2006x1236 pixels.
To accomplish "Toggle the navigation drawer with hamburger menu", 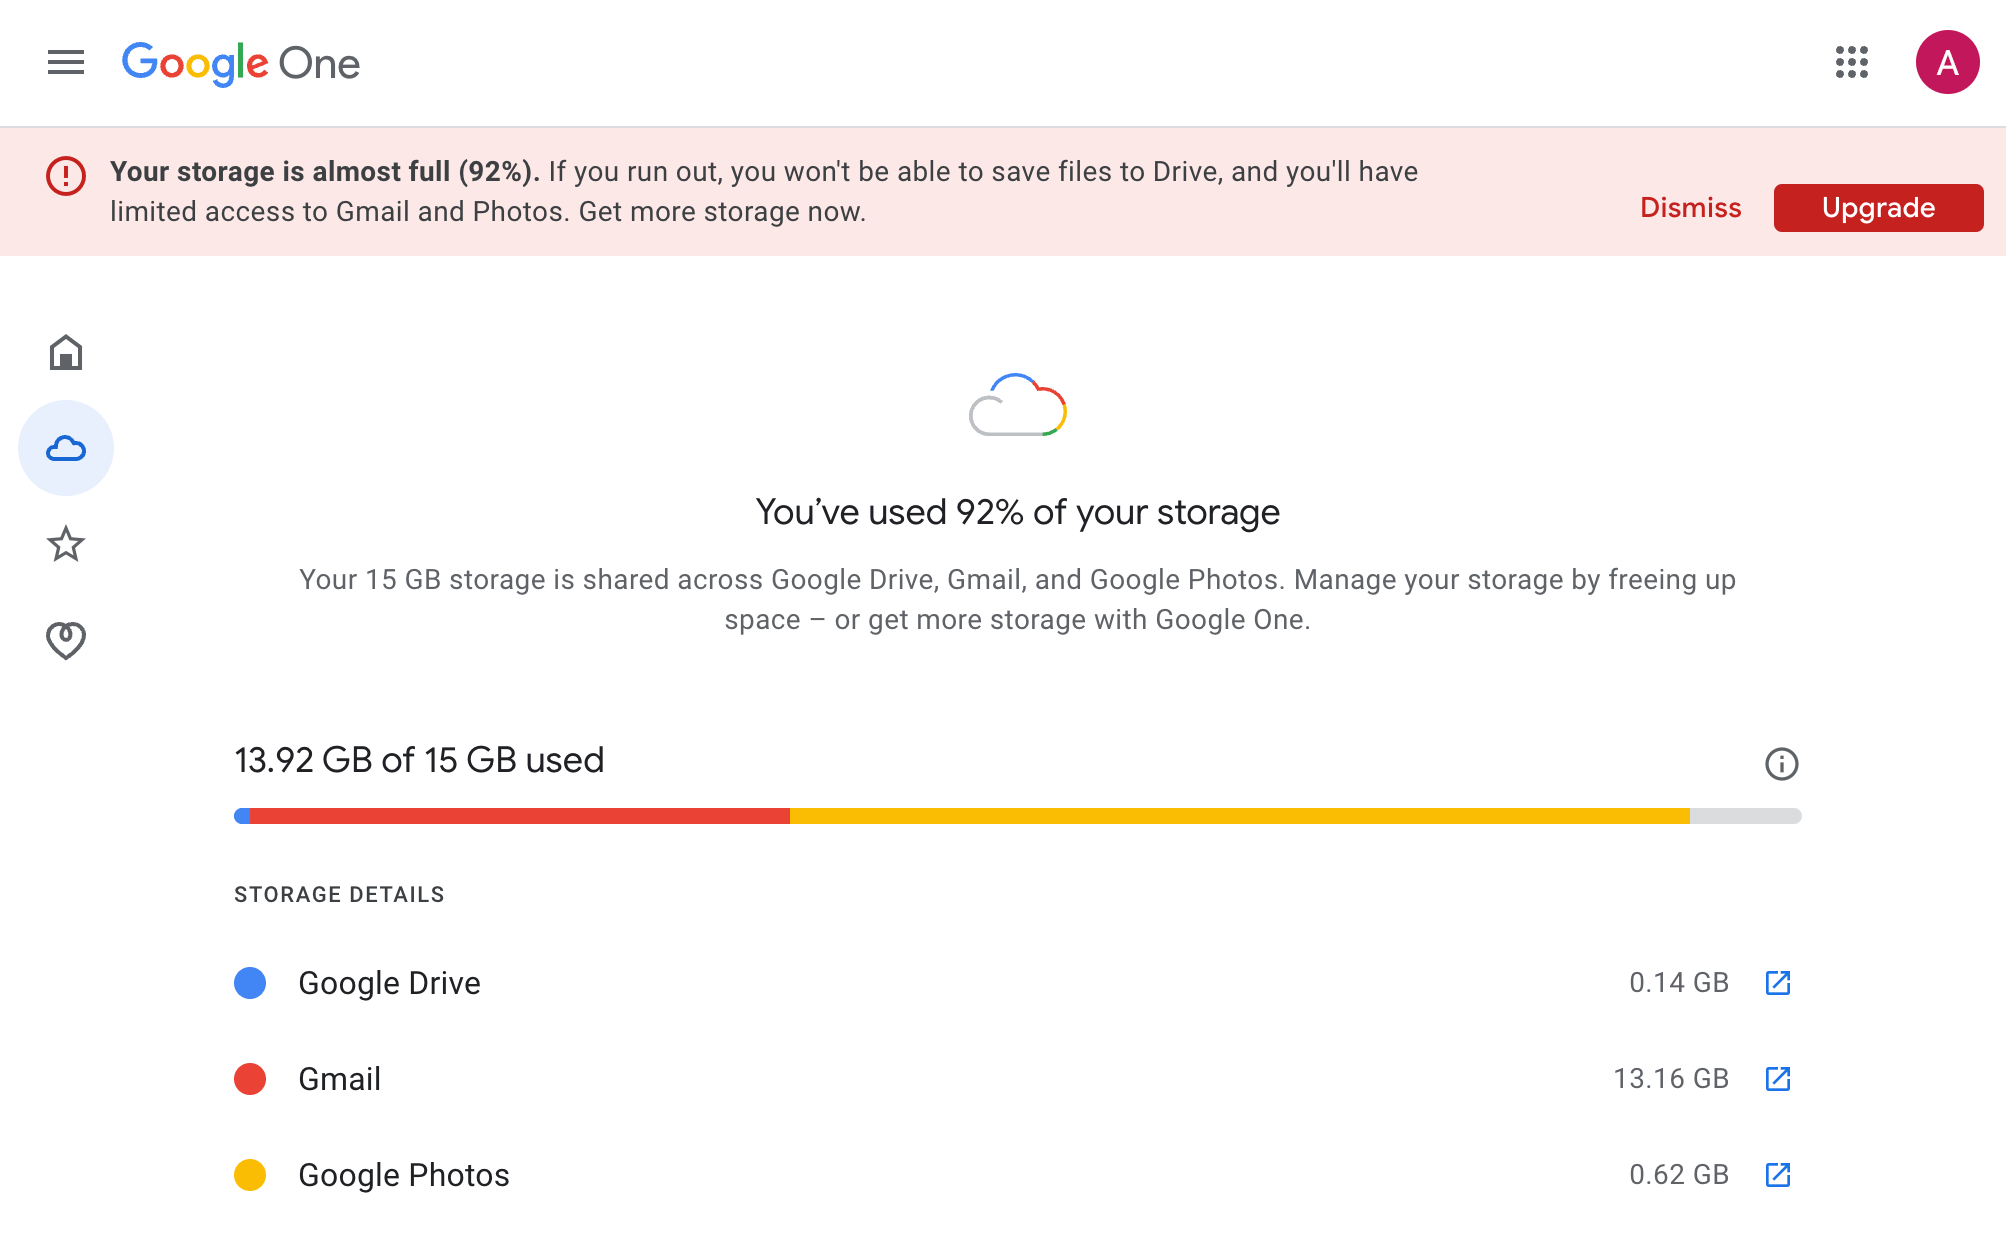I will (x=65, y=62).
